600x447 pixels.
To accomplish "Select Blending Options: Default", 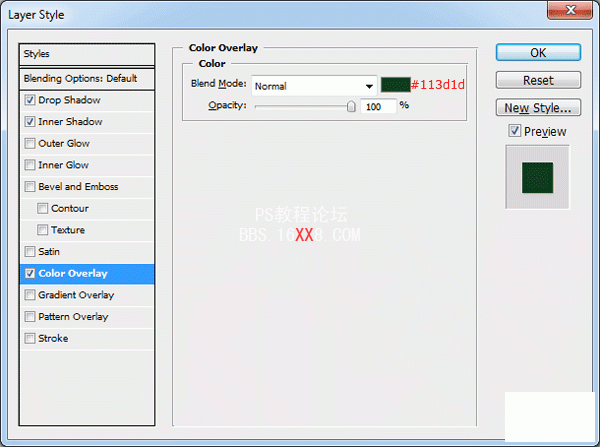I will coord(87,79).
